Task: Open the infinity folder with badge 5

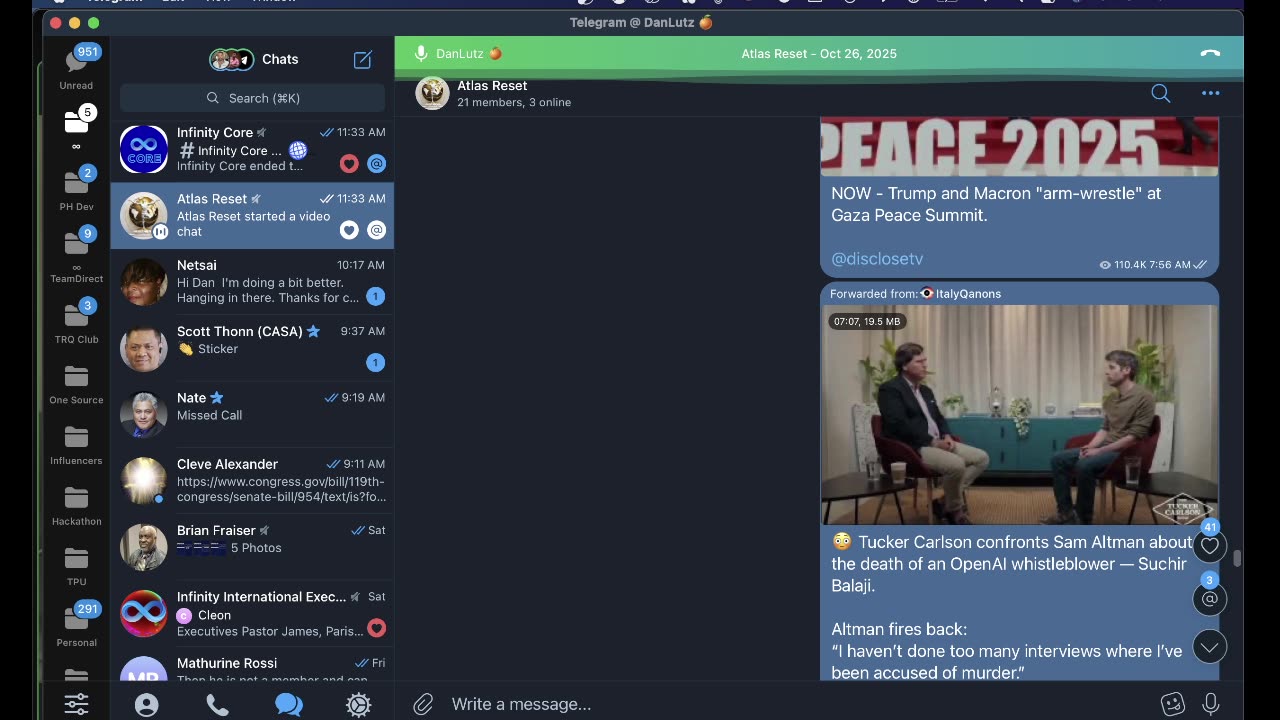Action: tap(76, 128)
